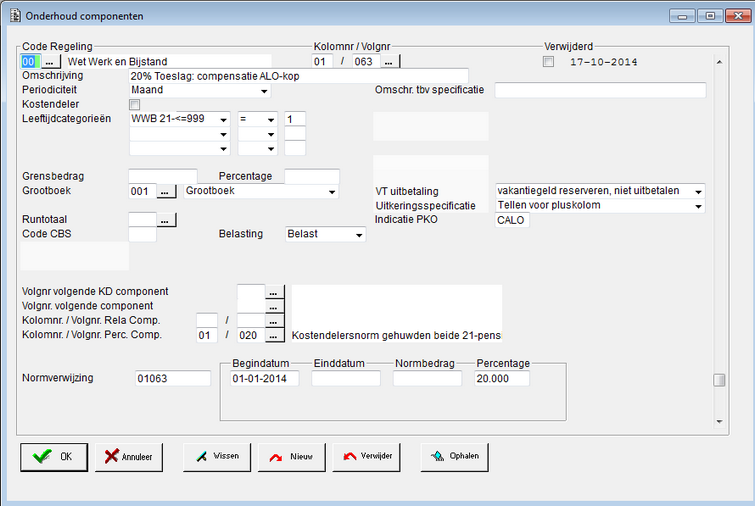Click the Einddatum field
The height and width of the screenshot is (506, 755).
tap(346, 378)
